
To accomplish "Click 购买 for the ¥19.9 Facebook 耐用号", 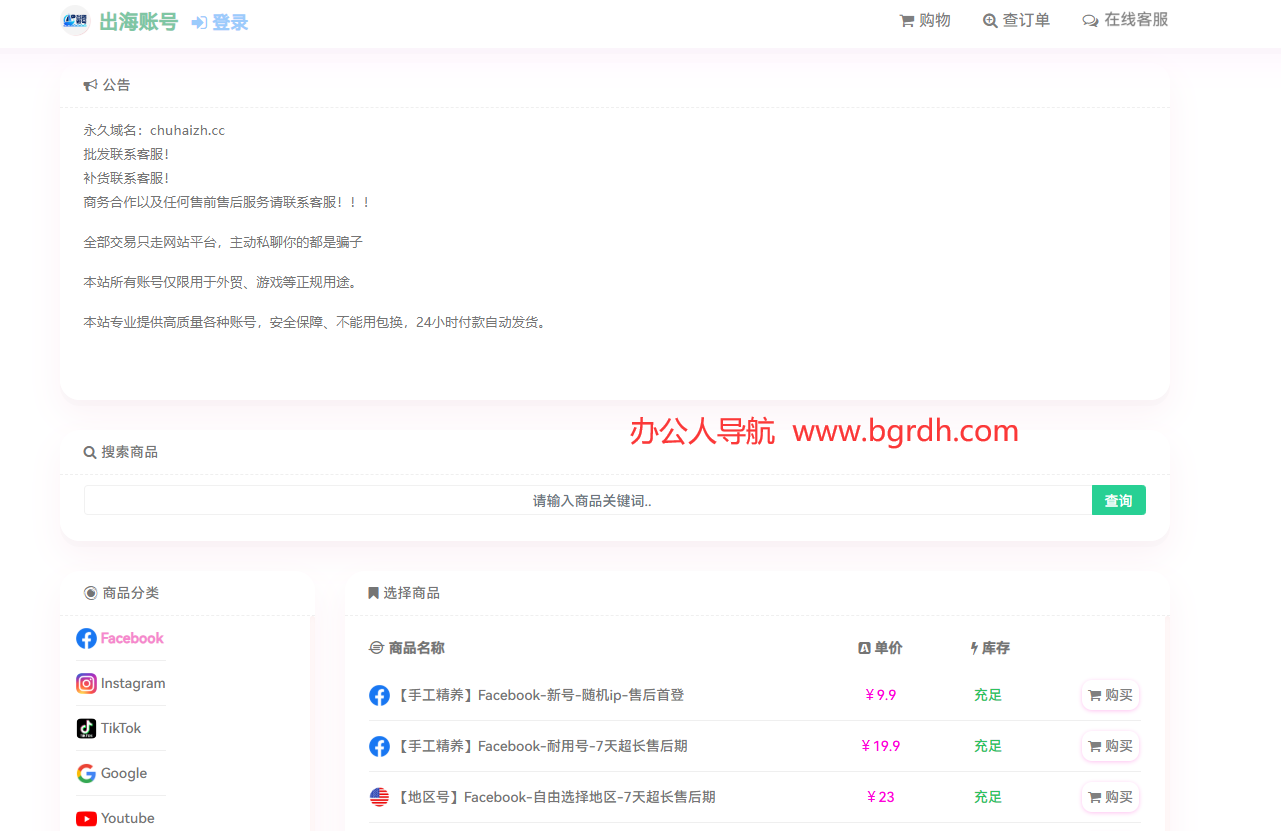I will [1110, 746].
